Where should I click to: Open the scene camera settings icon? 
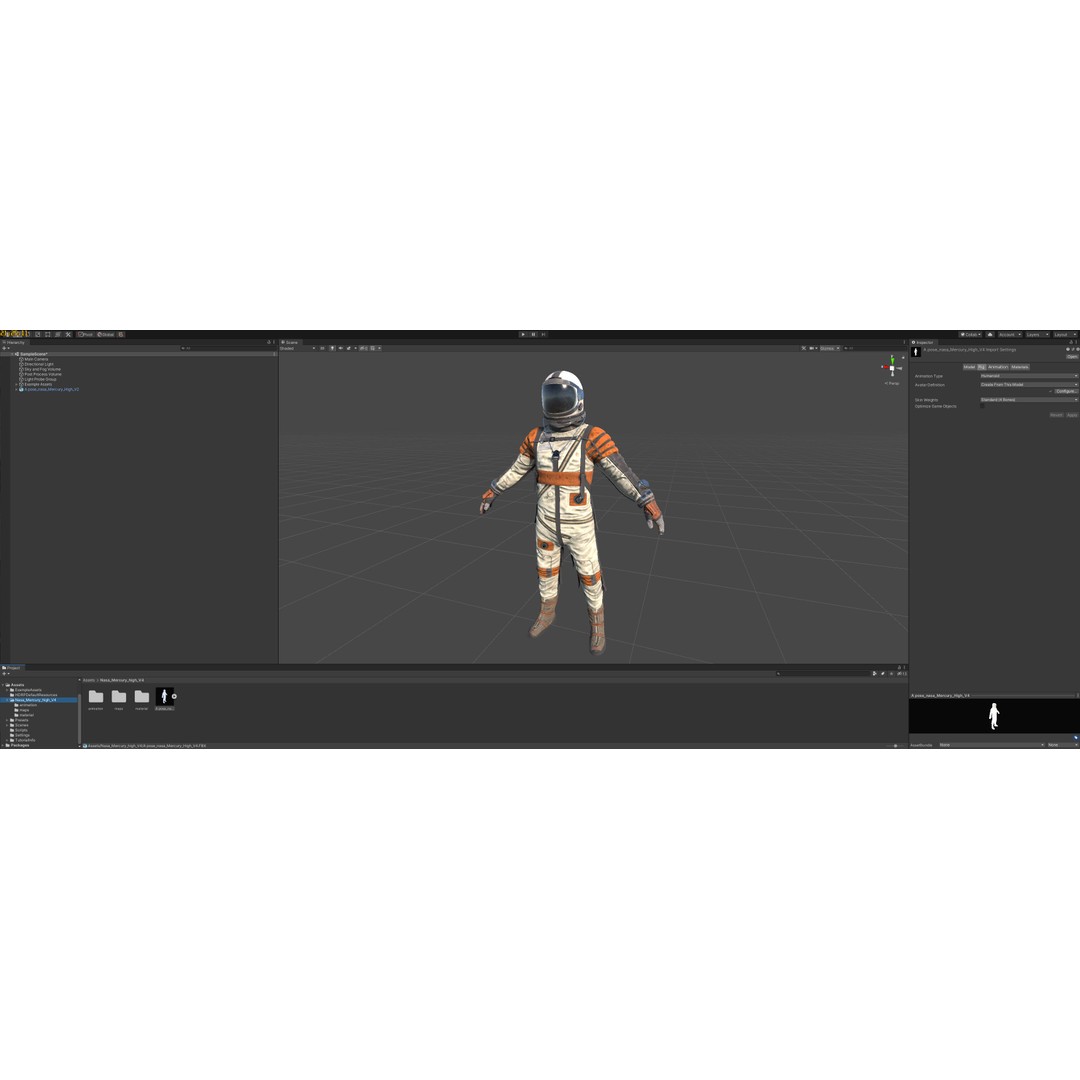click(x=813, y=349)
